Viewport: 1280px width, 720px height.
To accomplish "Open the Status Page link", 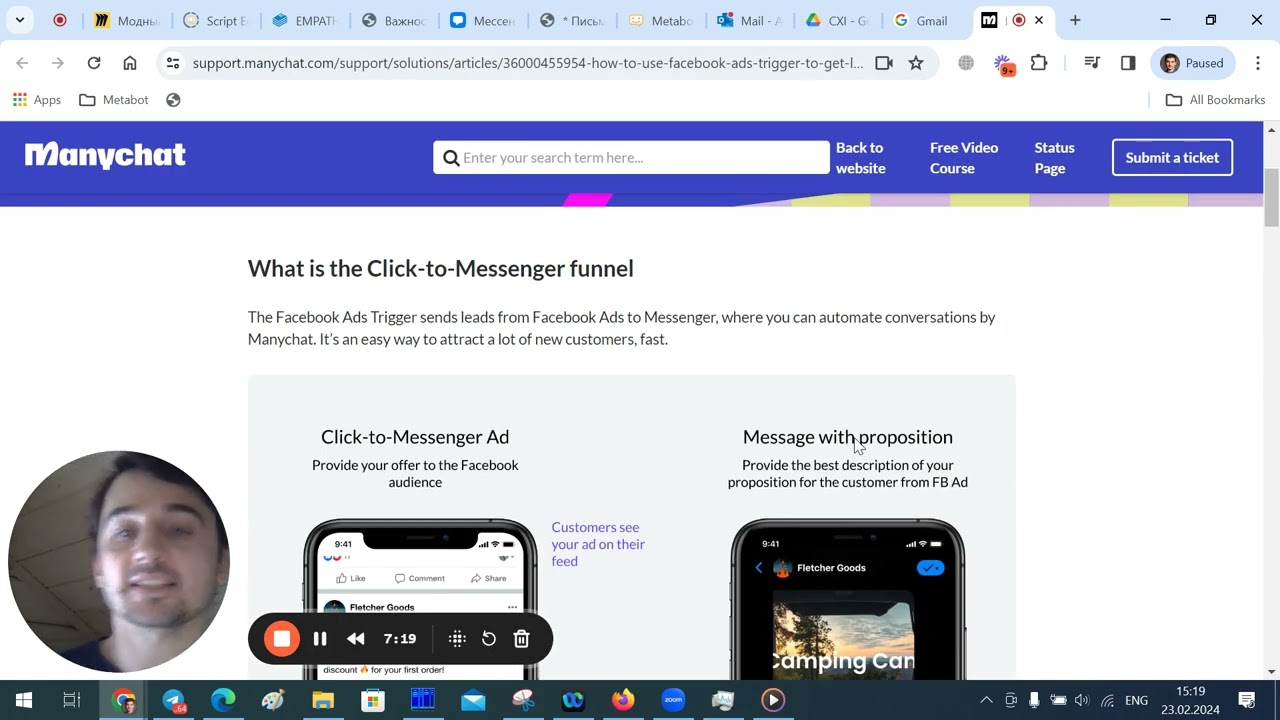I will (x=1054, y=158).
